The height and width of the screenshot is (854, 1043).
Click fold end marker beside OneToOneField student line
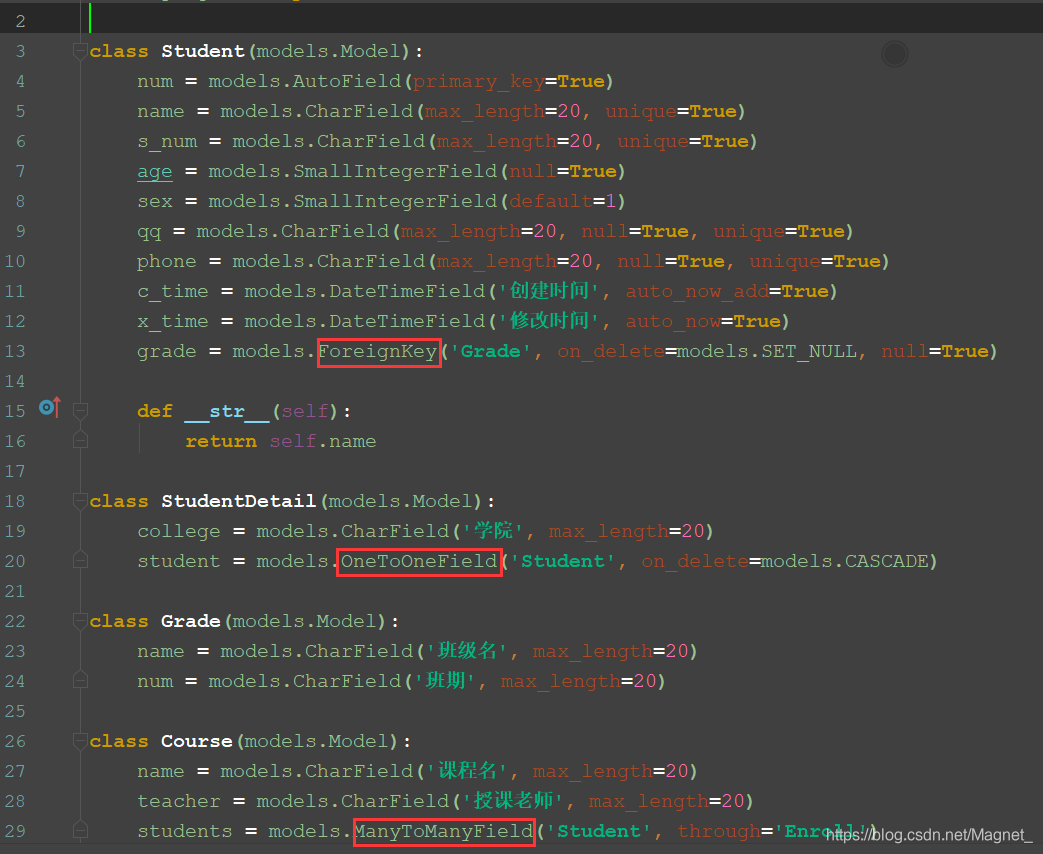pyautogui.click(x=80, y=561)
